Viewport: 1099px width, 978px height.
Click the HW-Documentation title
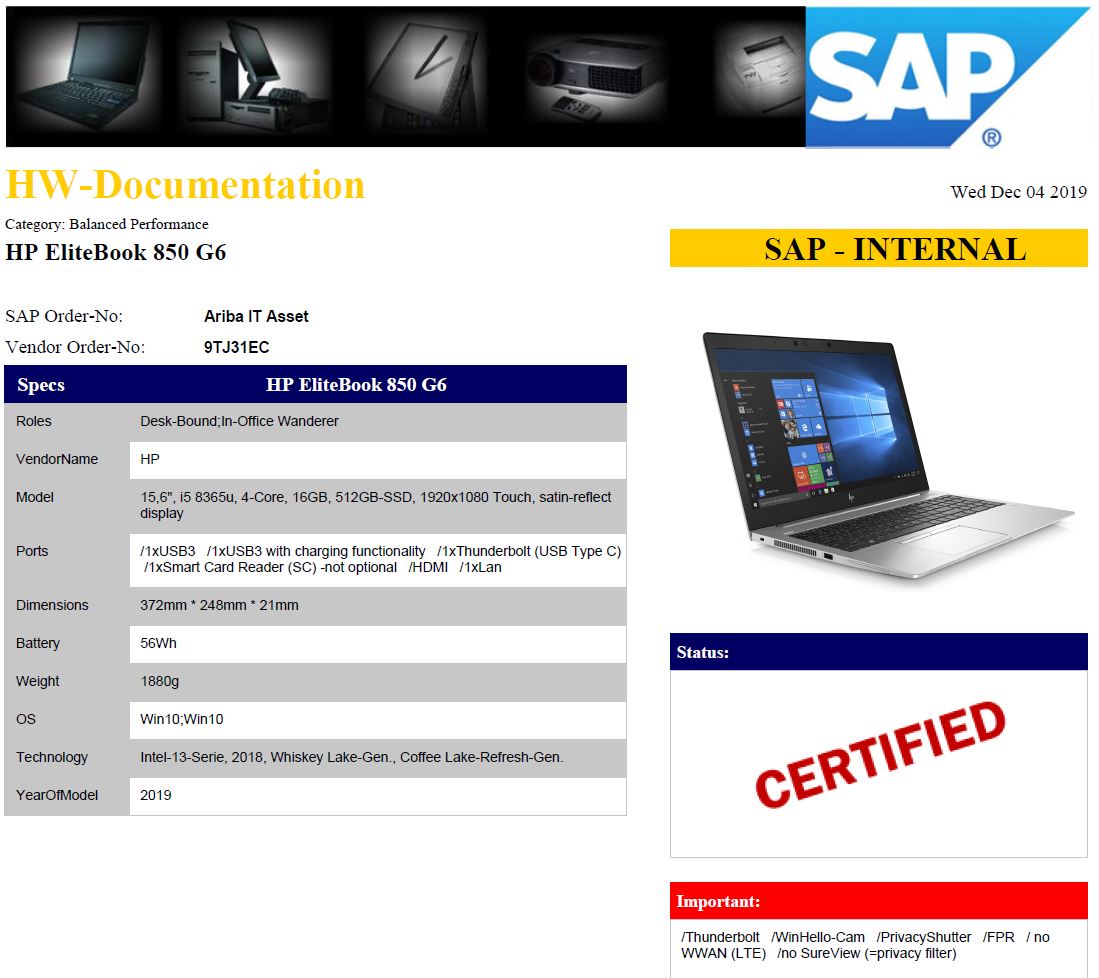[185, 185]
